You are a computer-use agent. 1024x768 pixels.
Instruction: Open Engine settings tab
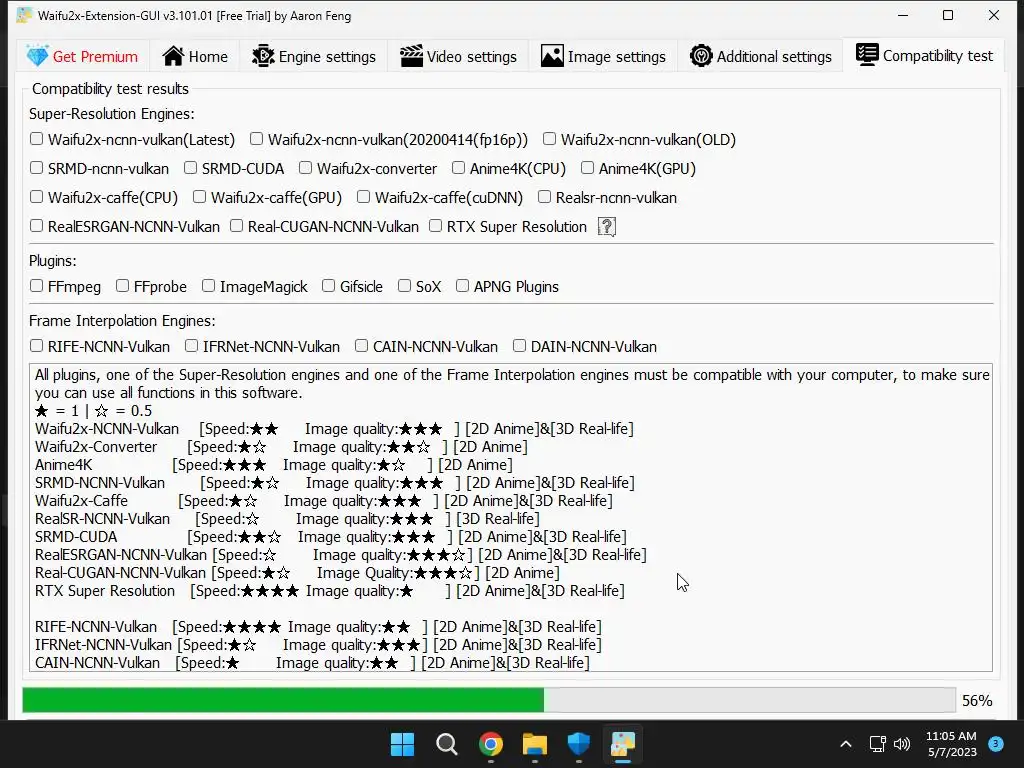pyautogui.click(x=313, y=56)
